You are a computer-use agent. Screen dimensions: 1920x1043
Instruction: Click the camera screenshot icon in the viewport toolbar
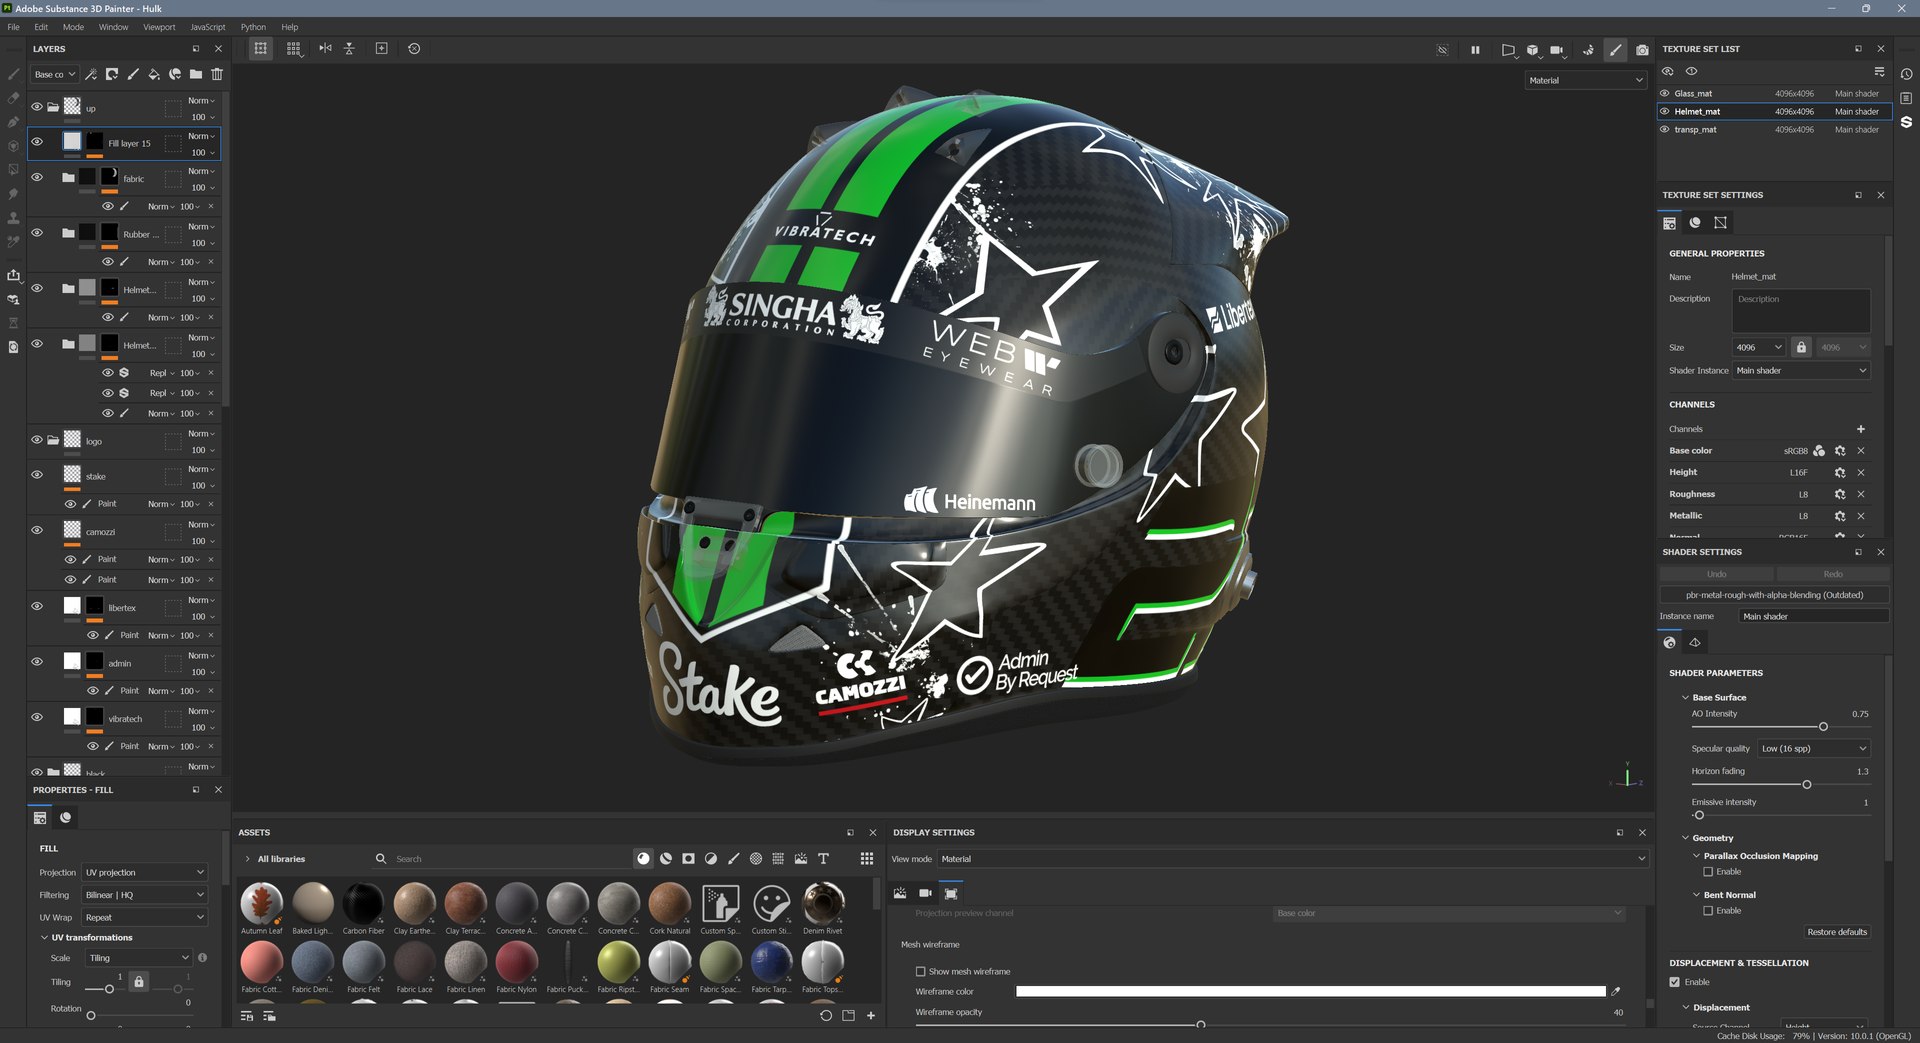1642,49
